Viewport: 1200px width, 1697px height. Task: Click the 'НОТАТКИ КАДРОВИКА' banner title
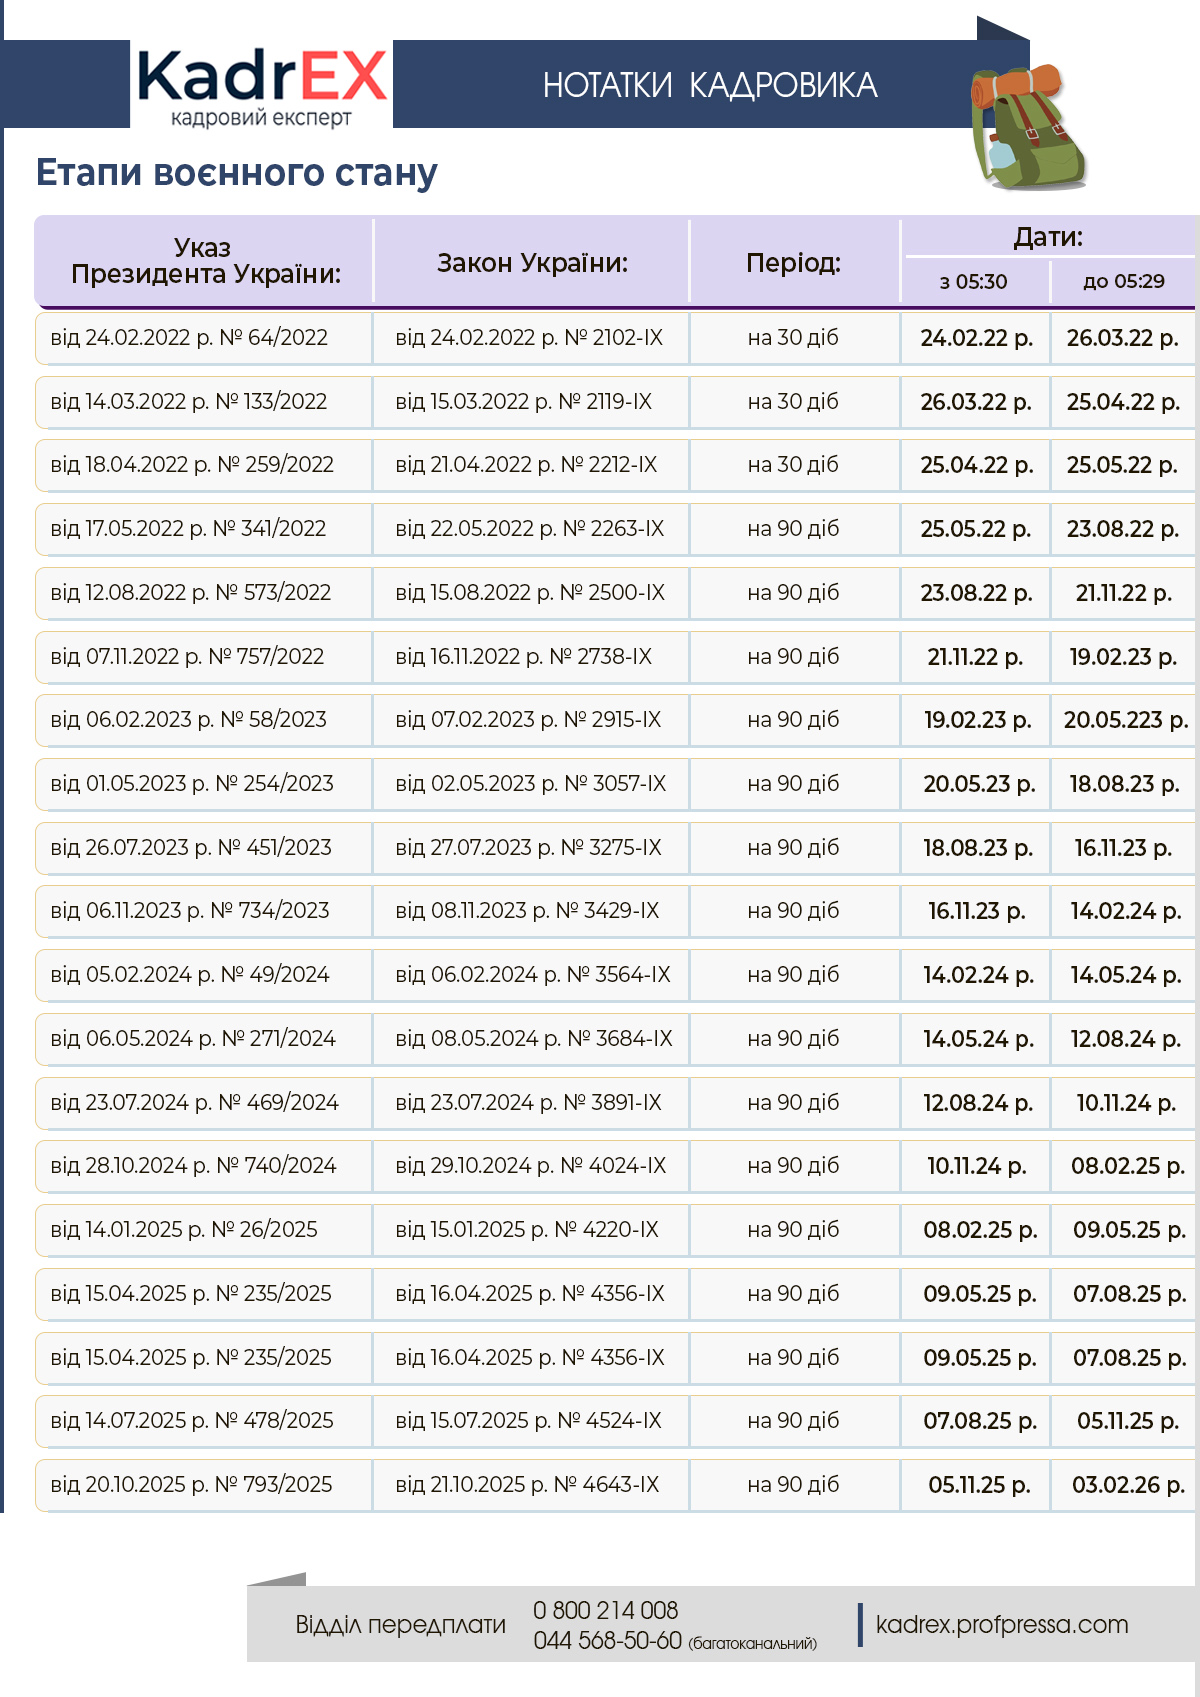click(709, 86)
